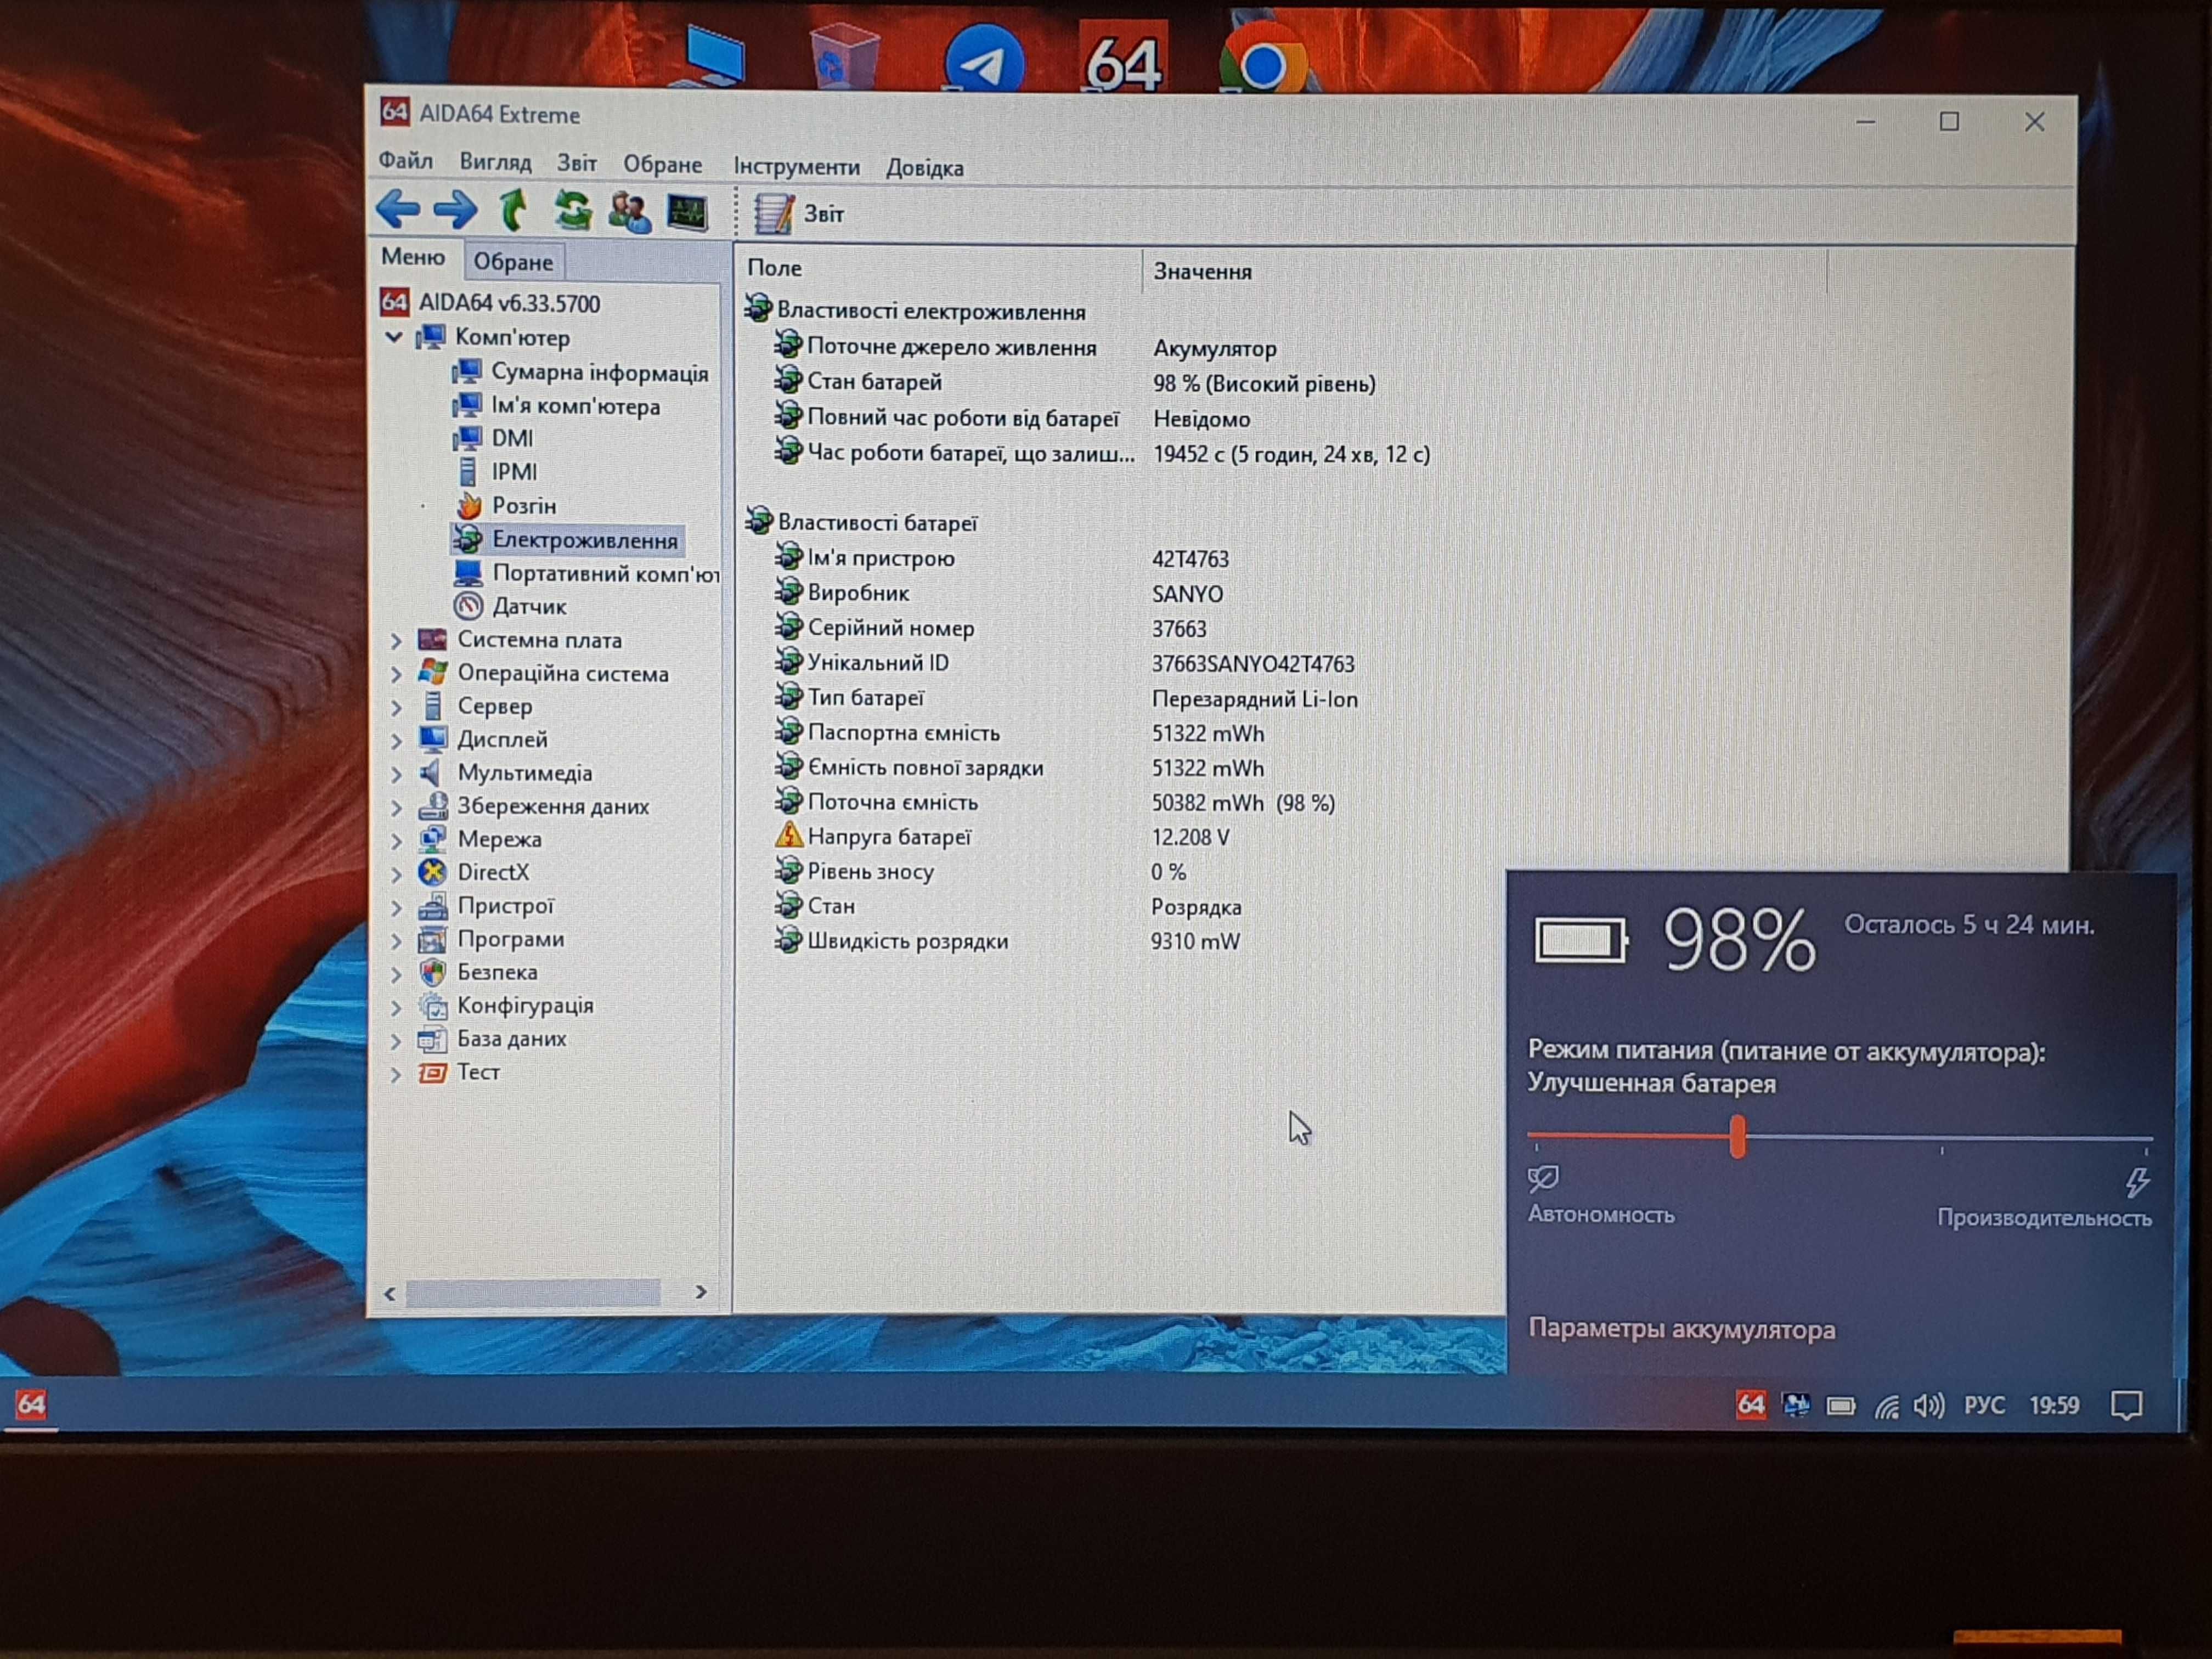This screenshot has height=1659, width=2212.
Task: Click the green up-level arrow icon
Action: pos(513,209)
